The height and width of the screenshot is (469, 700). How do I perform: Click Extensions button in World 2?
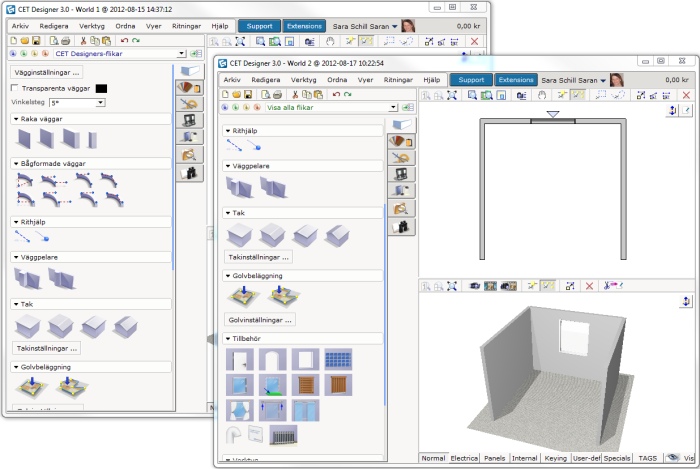[x=516, y=80]
